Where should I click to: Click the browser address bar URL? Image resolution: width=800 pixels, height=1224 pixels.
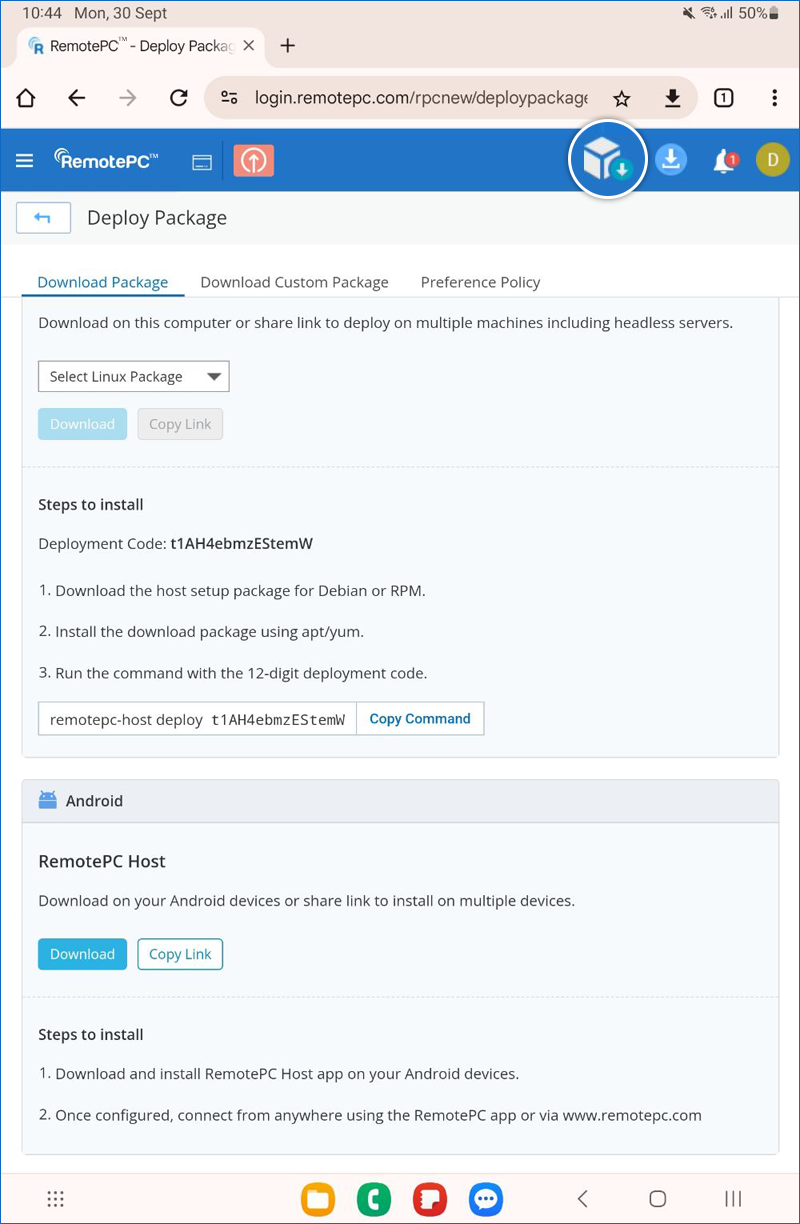pos(420,98)
